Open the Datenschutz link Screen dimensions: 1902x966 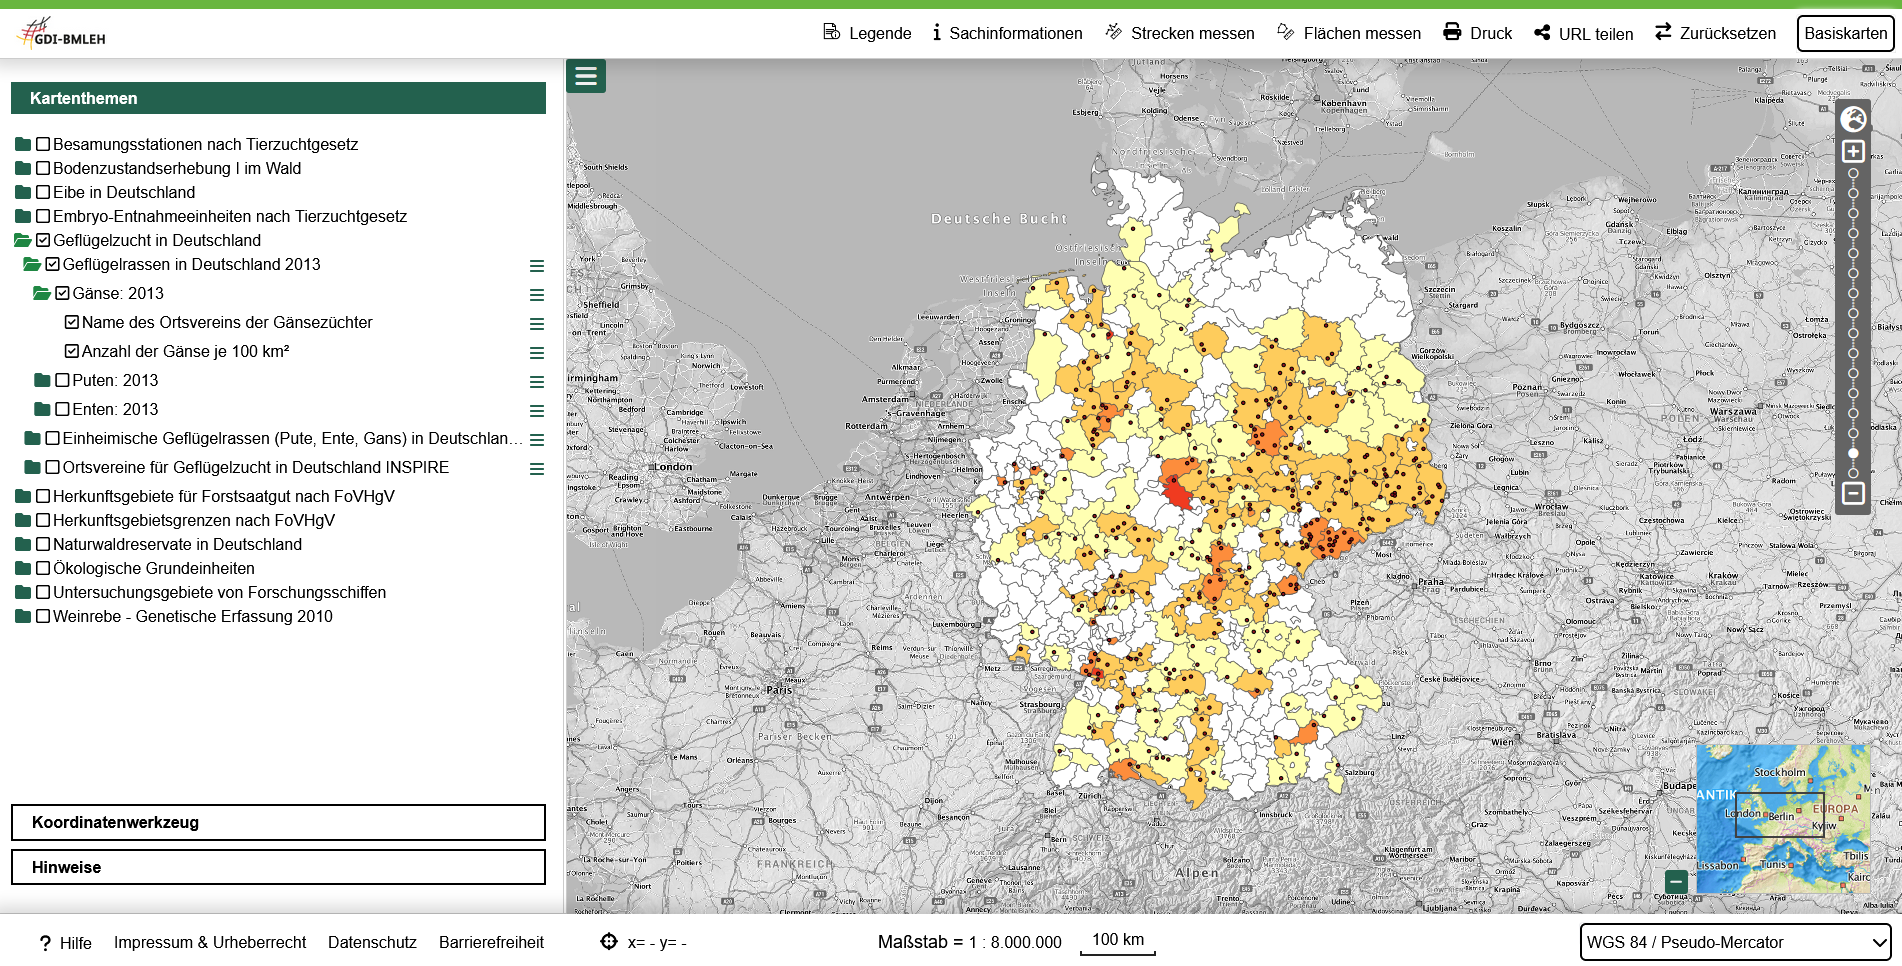pos(372,942)
